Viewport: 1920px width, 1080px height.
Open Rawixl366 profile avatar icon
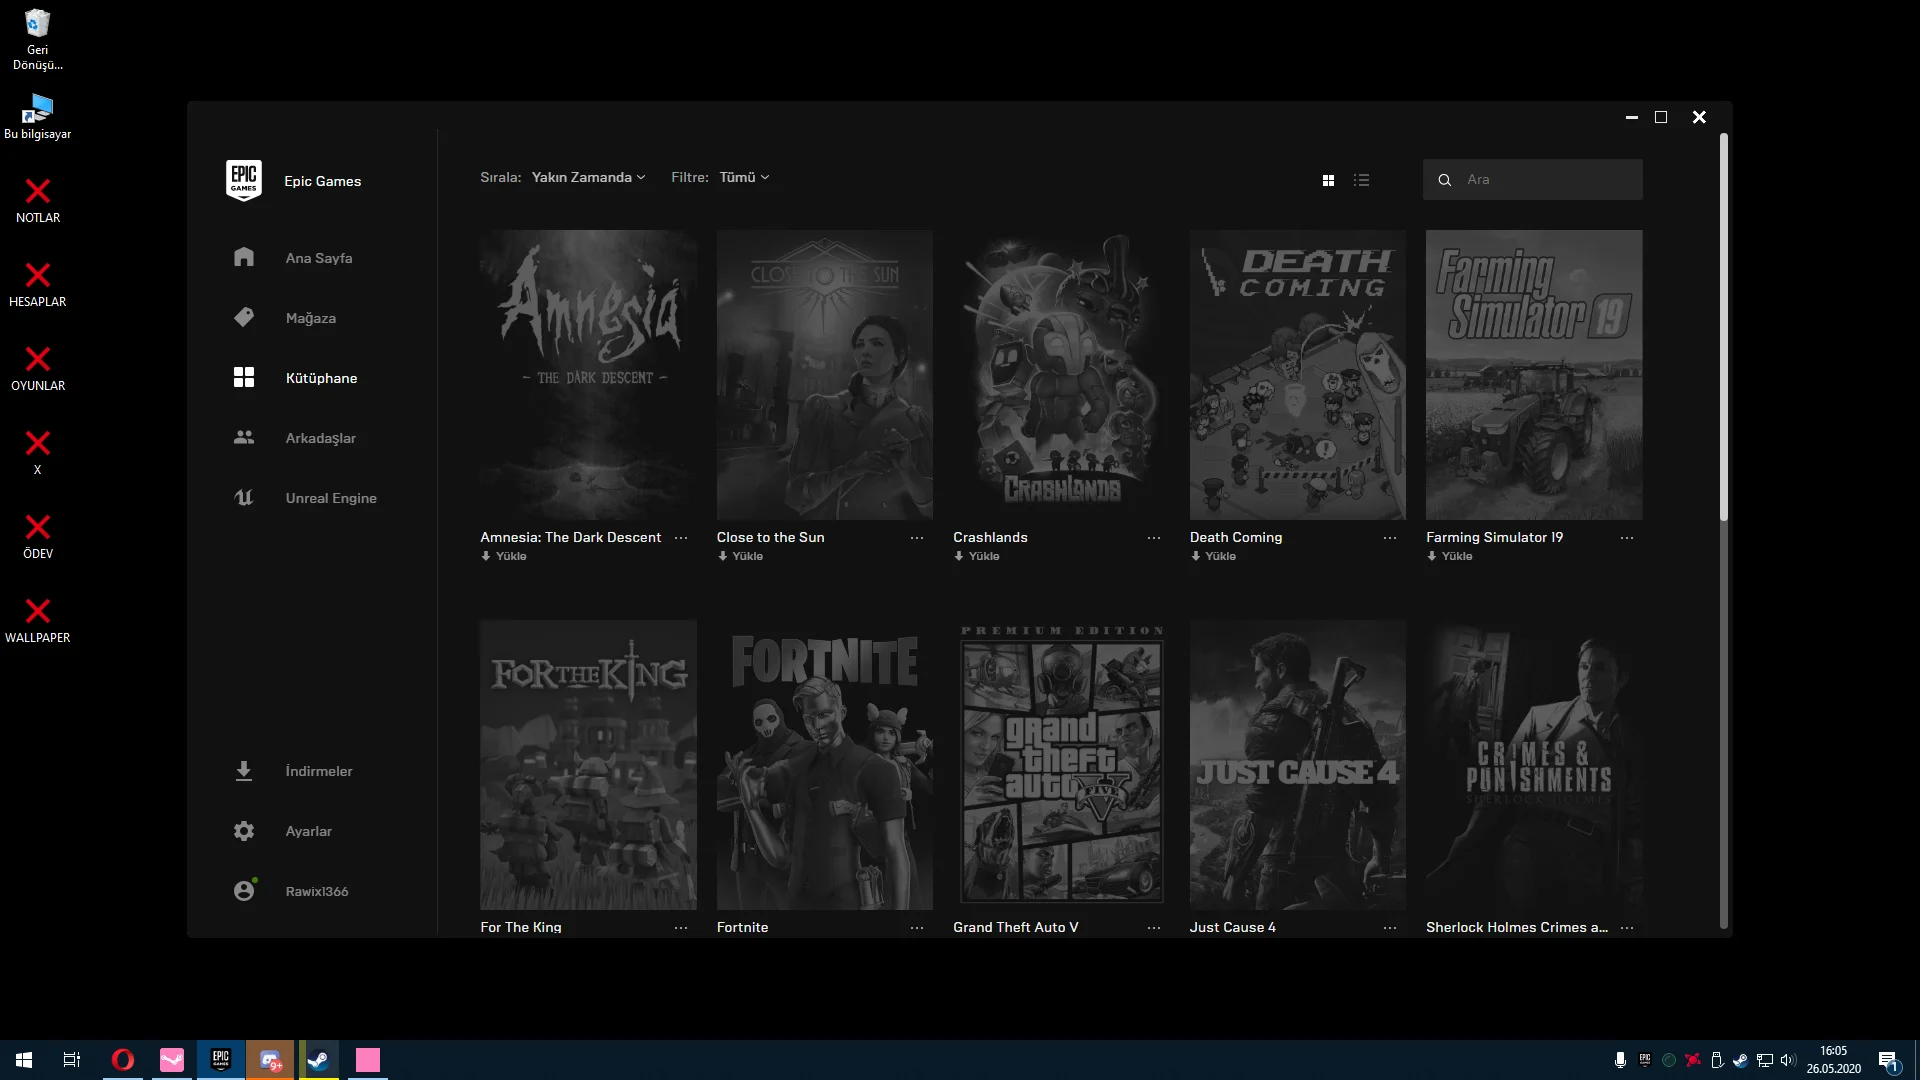tap(243, 890)
